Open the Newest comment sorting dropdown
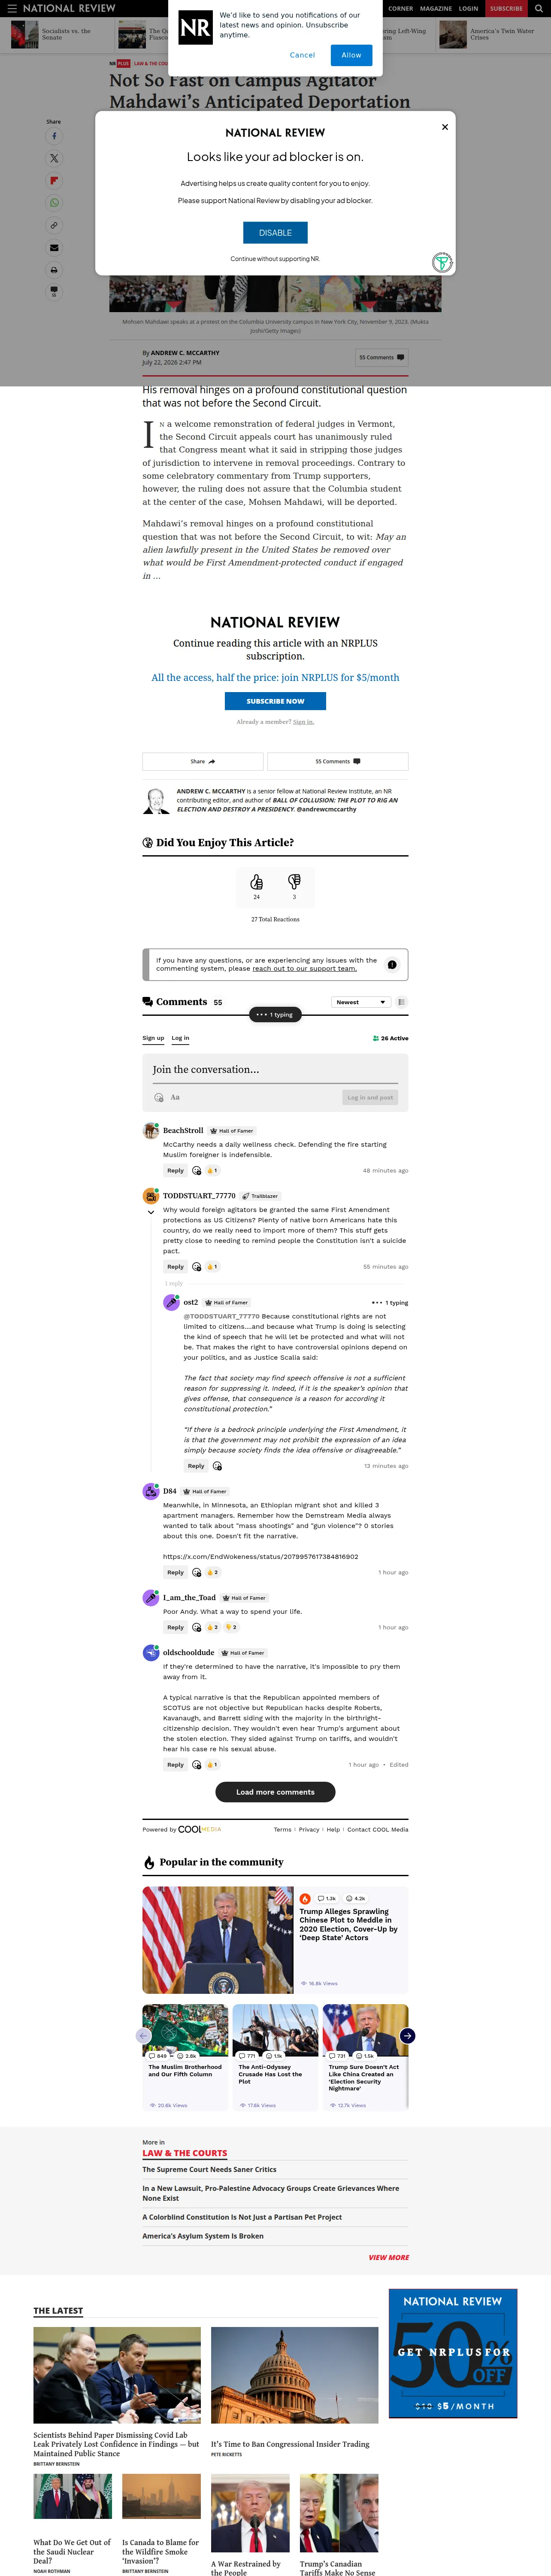551x2576 pixels. point(361,1002)
